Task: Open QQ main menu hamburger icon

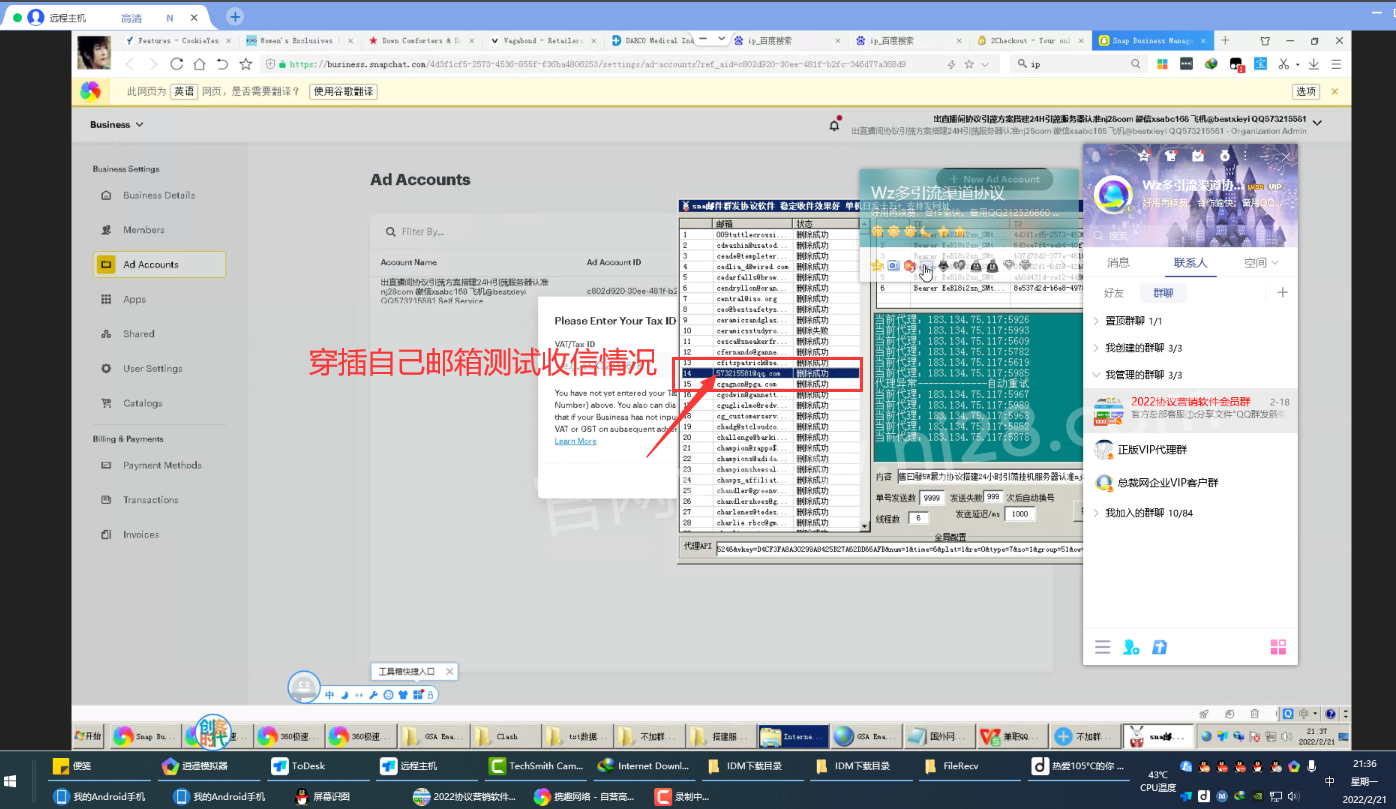Action: pyautogui.click(x=1102, y=647)
